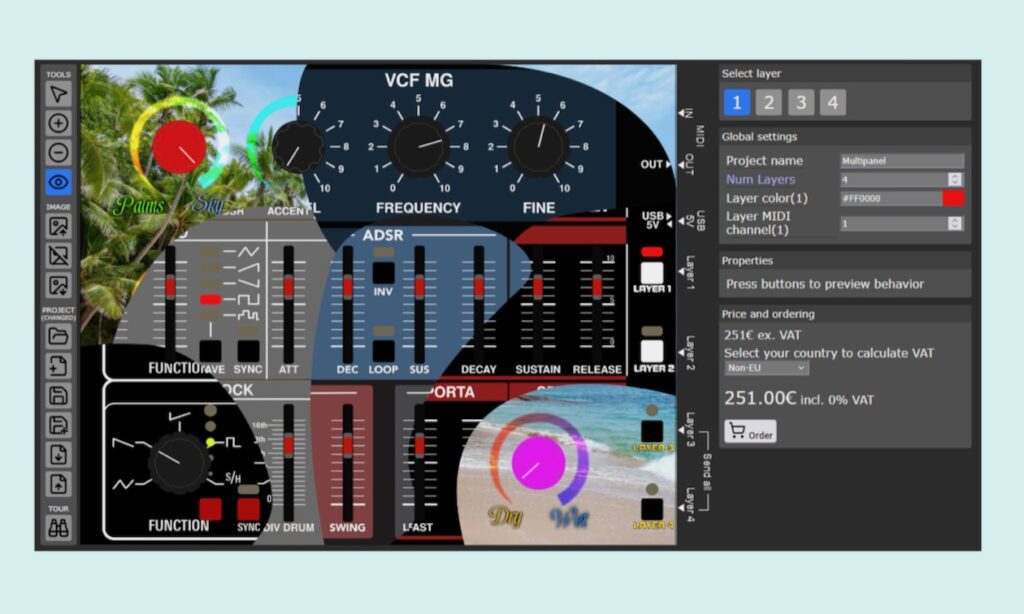Click the remove image icon
This screenshot has width=1024, height=614.
pyautogui.click(x=57, y=255)
